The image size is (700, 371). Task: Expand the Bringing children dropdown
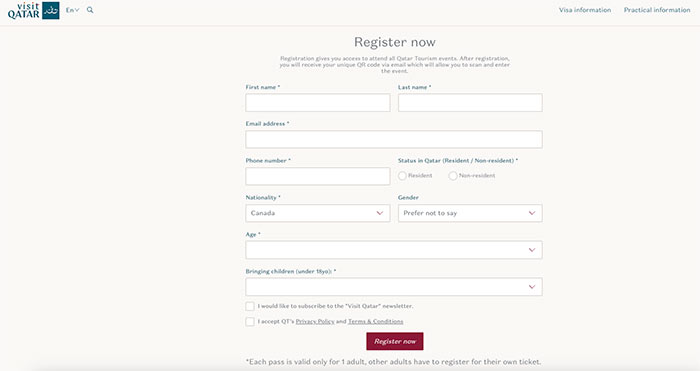[x=394, y=287]
